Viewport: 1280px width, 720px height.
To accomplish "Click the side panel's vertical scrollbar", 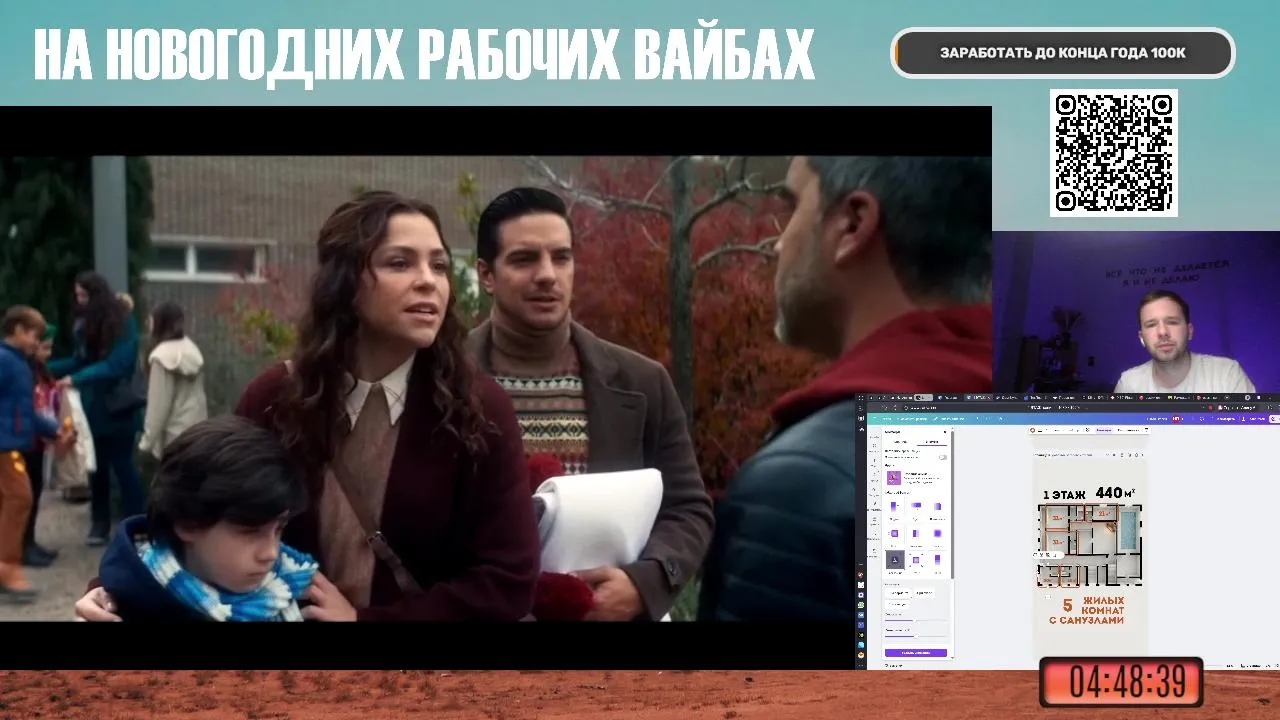I will (953, 504).
